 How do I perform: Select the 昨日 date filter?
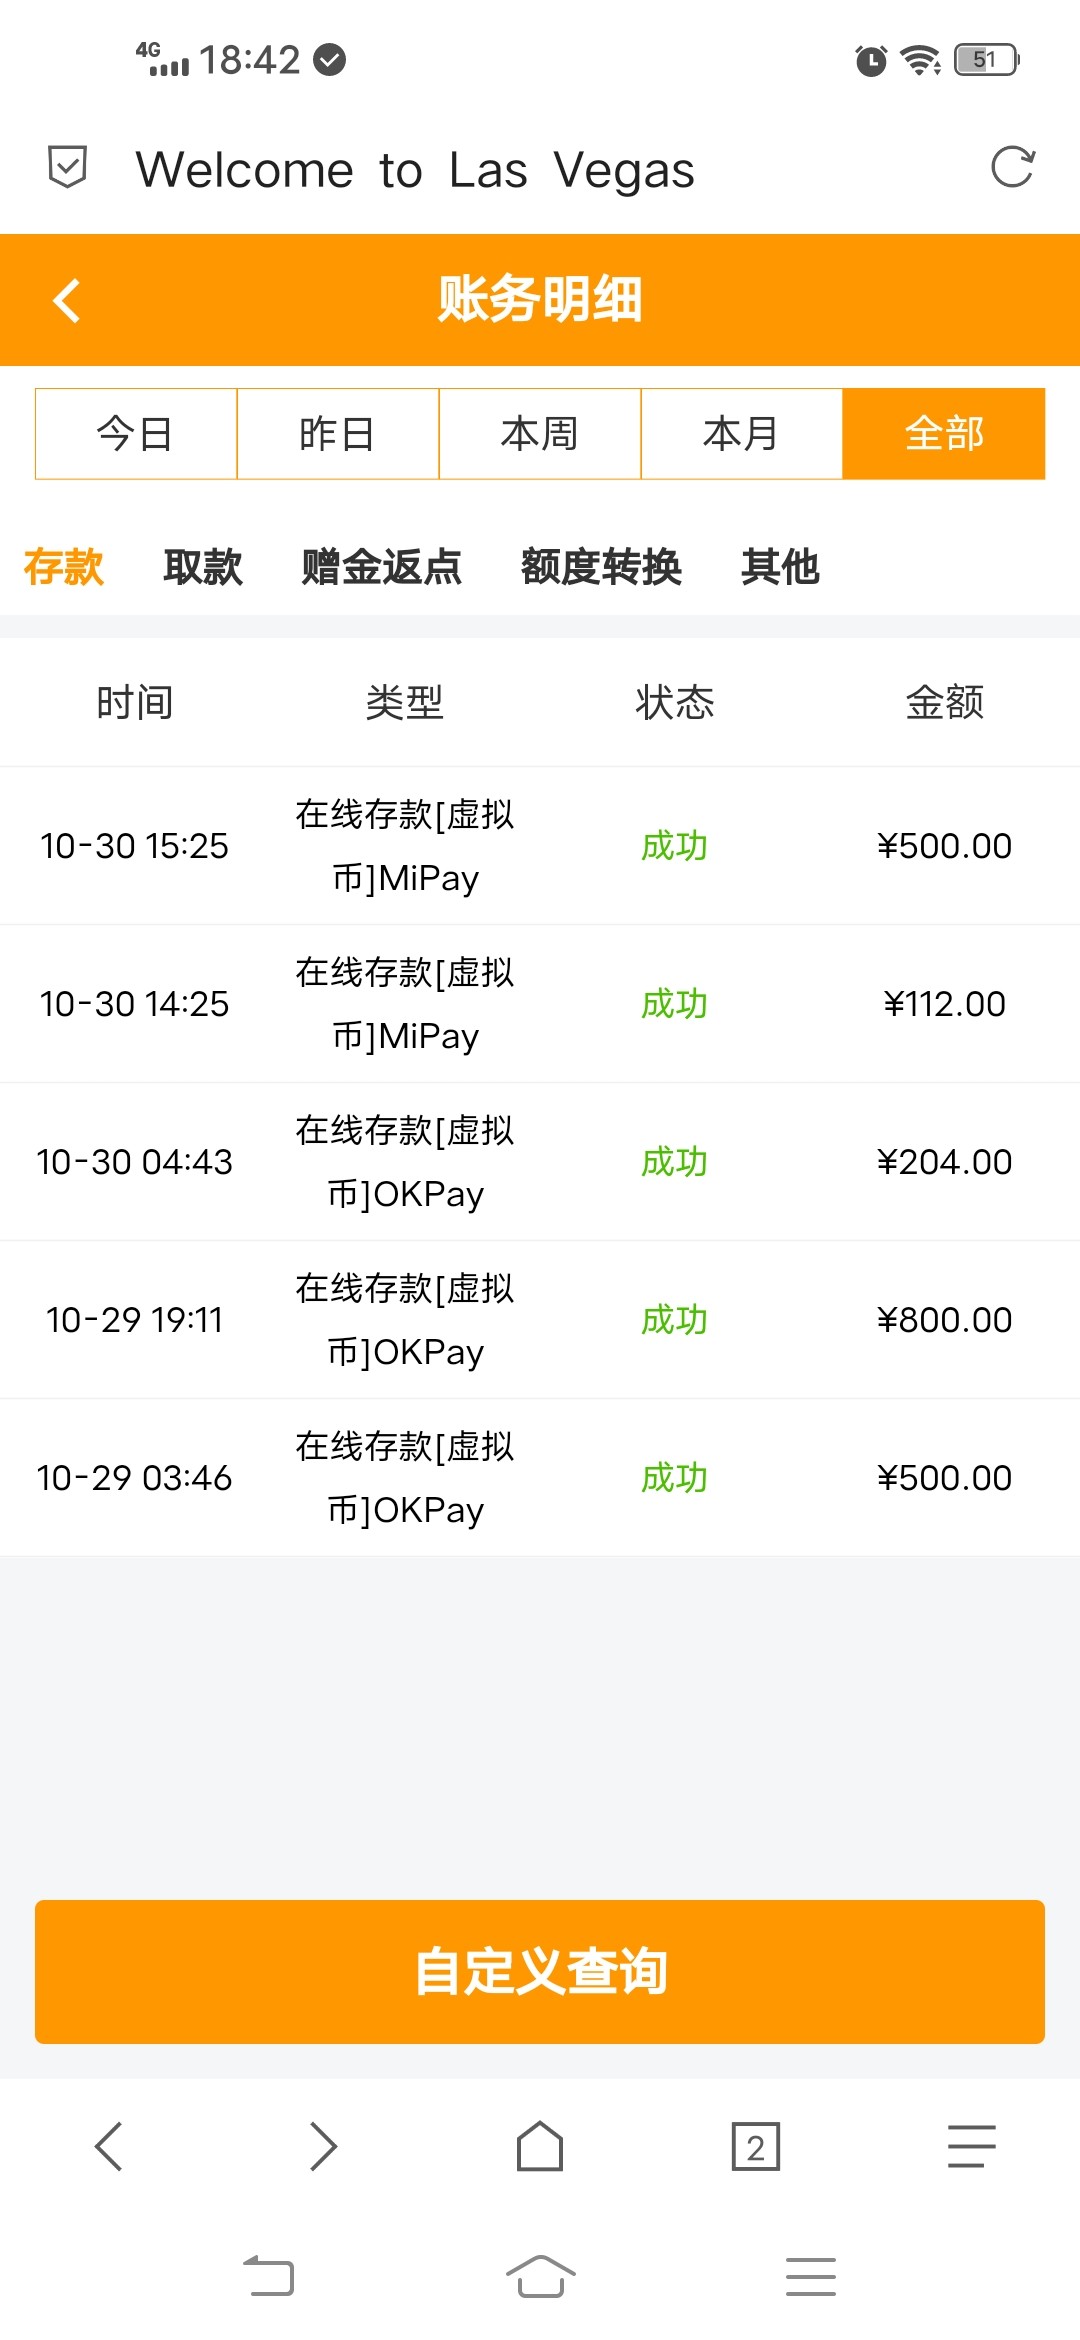[x=338, y=434]
